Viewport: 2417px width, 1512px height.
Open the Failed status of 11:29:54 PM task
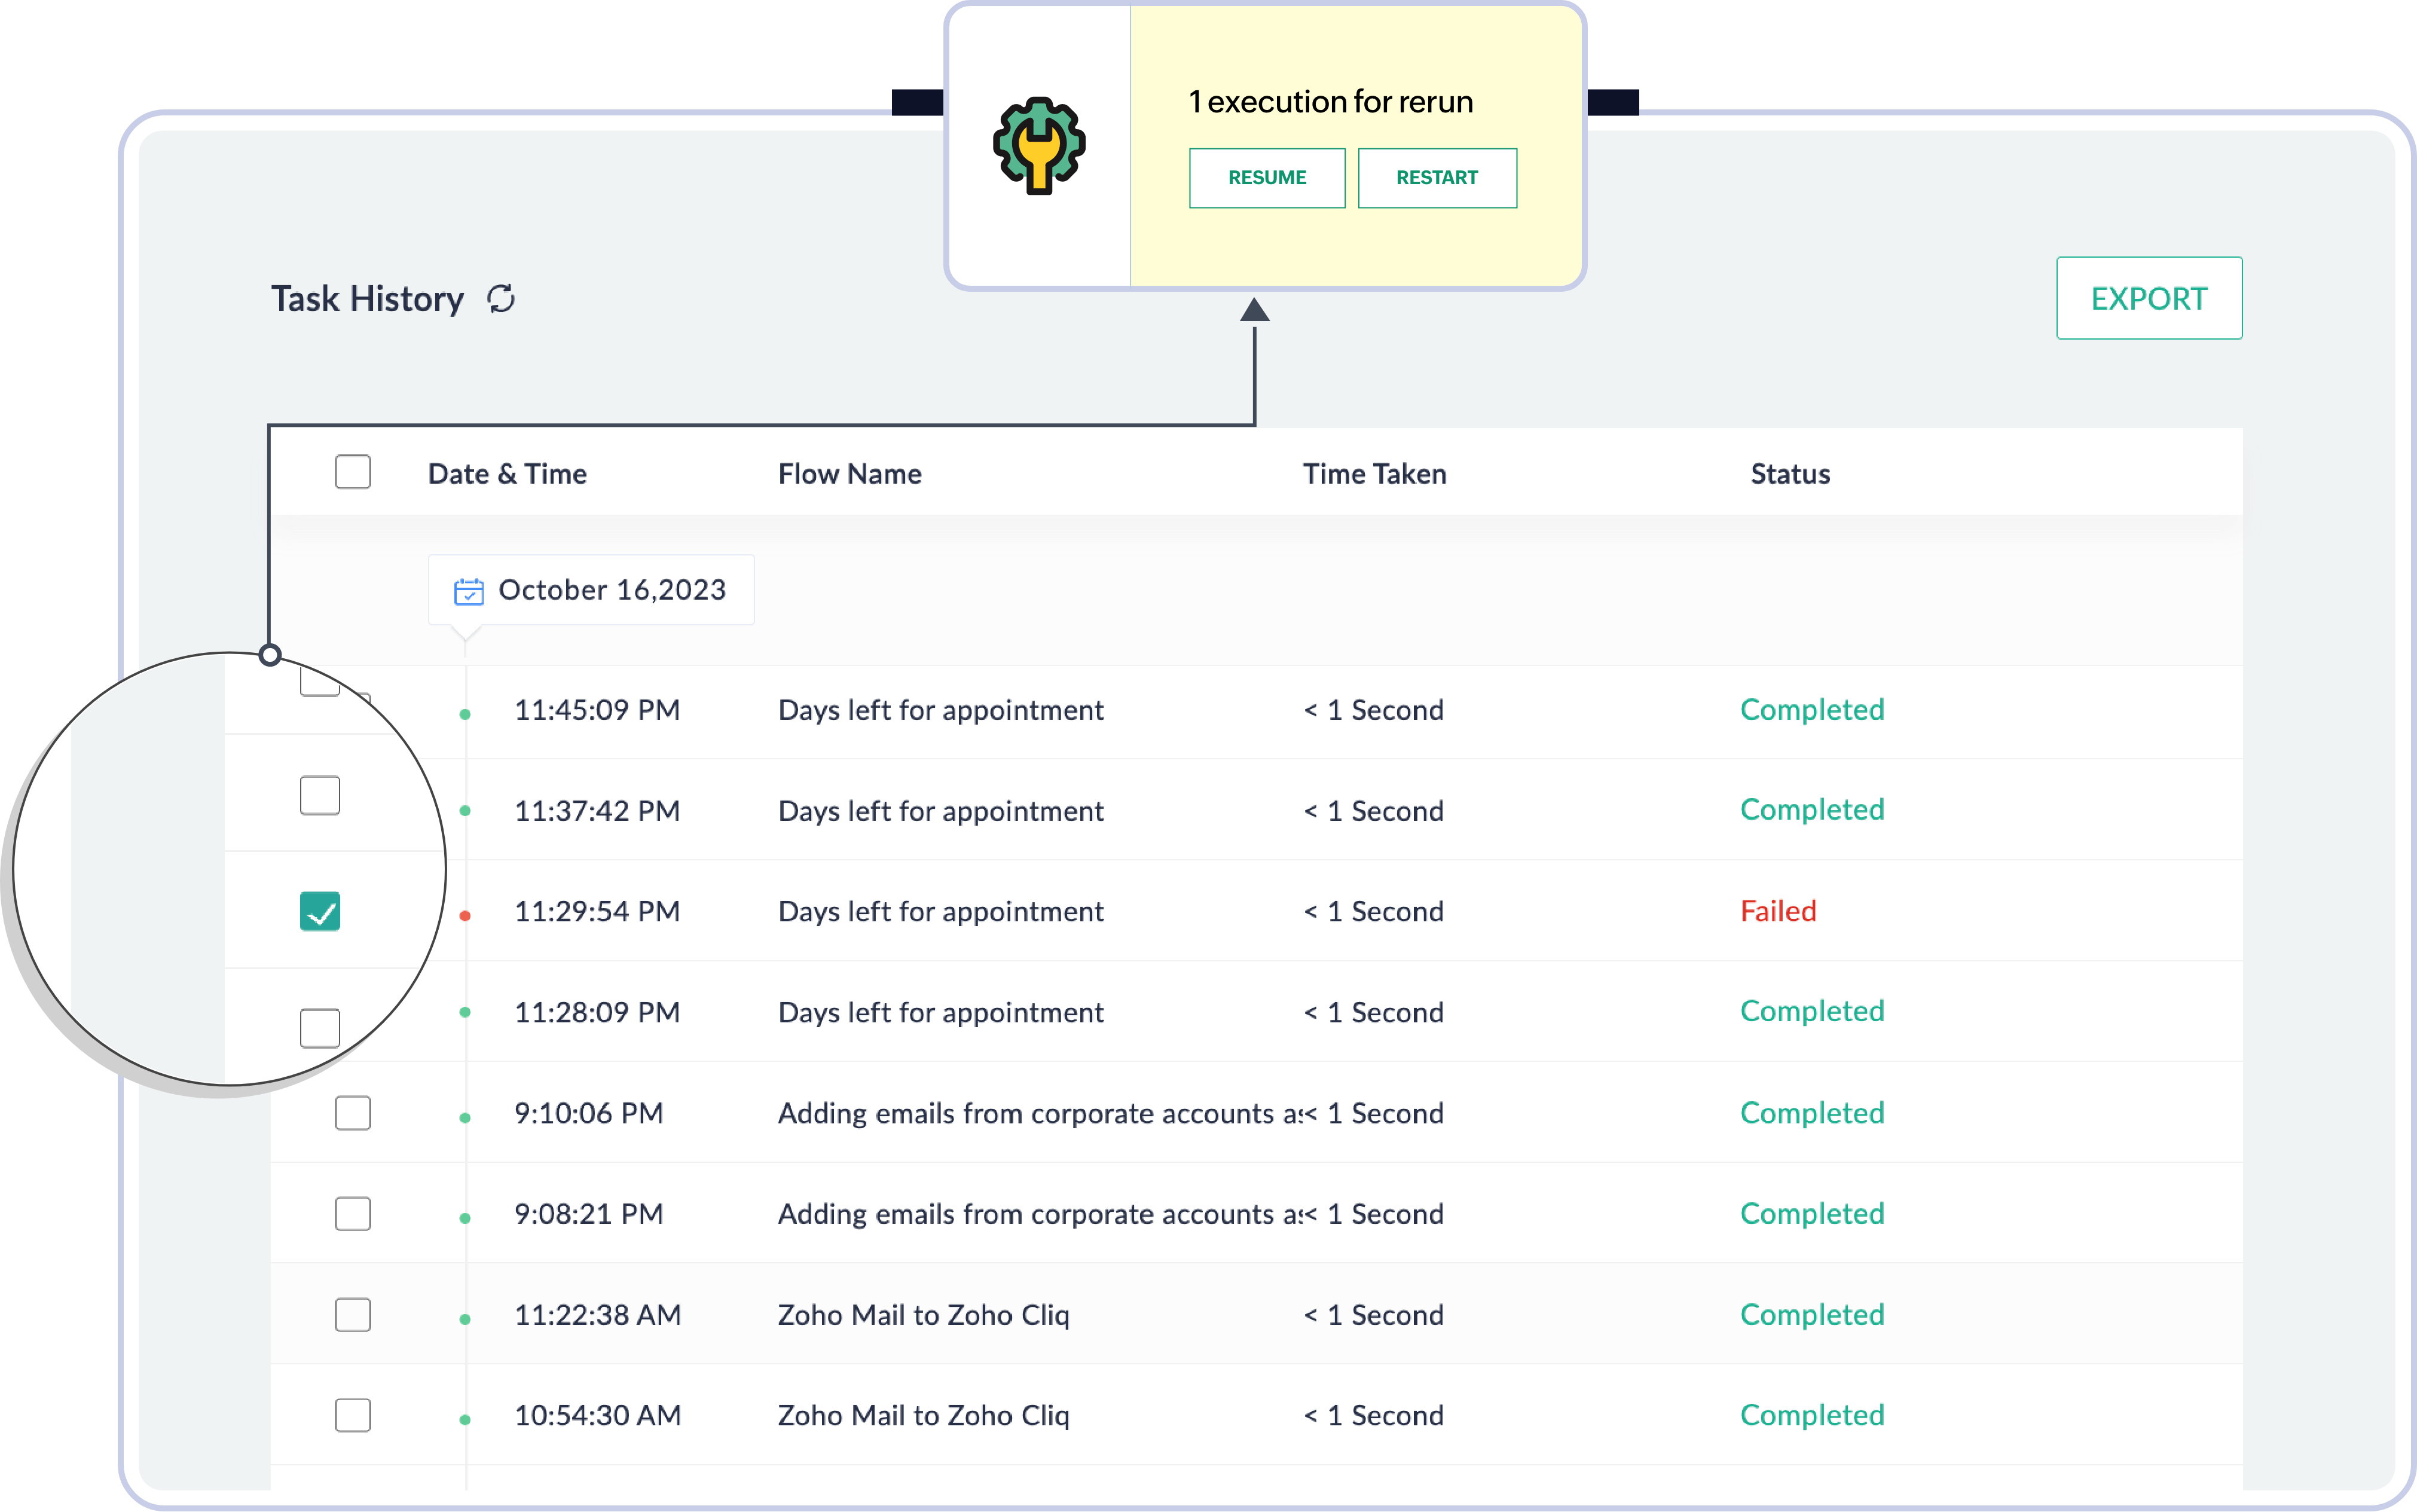1777,911
